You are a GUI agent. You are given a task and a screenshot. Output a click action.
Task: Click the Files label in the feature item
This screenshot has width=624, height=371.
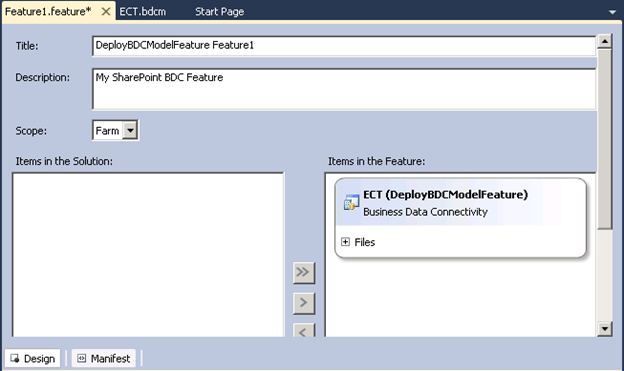[365, 242]
